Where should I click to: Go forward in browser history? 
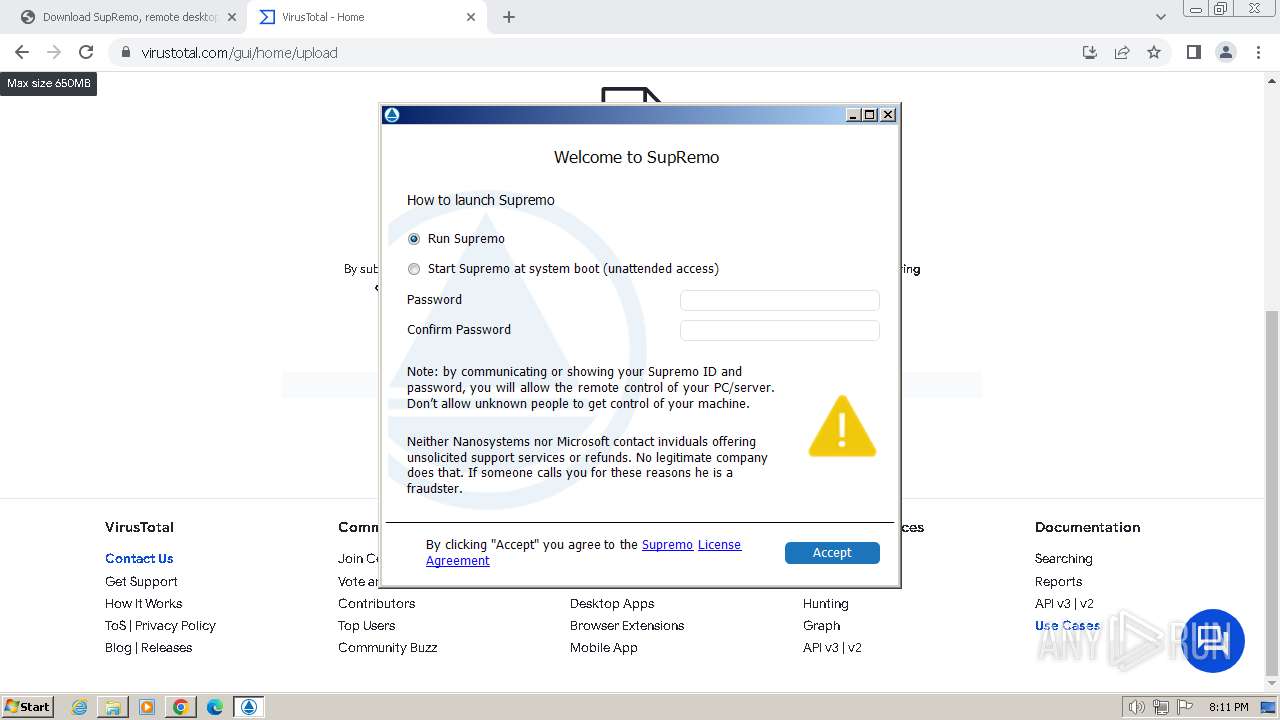[54, 52]
